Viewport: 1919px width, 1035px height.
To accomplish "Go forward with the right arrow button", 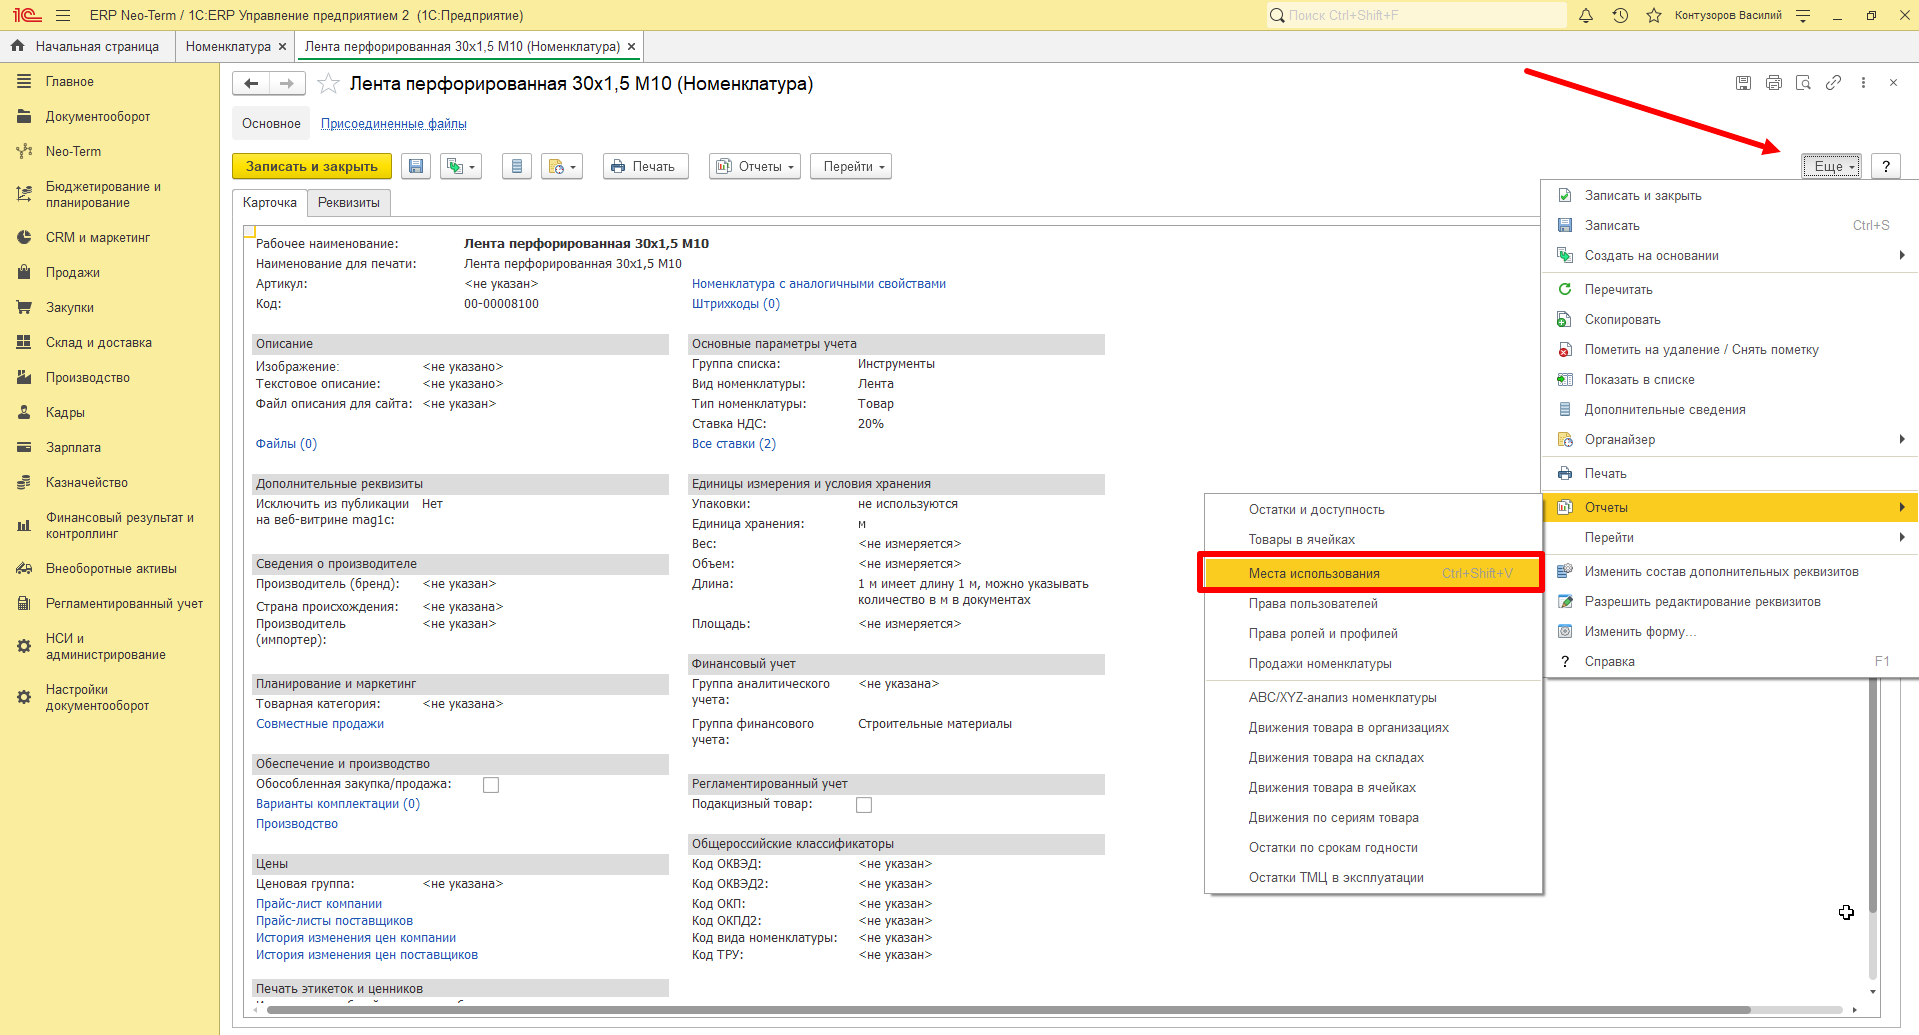I will (x=287, y=84).
